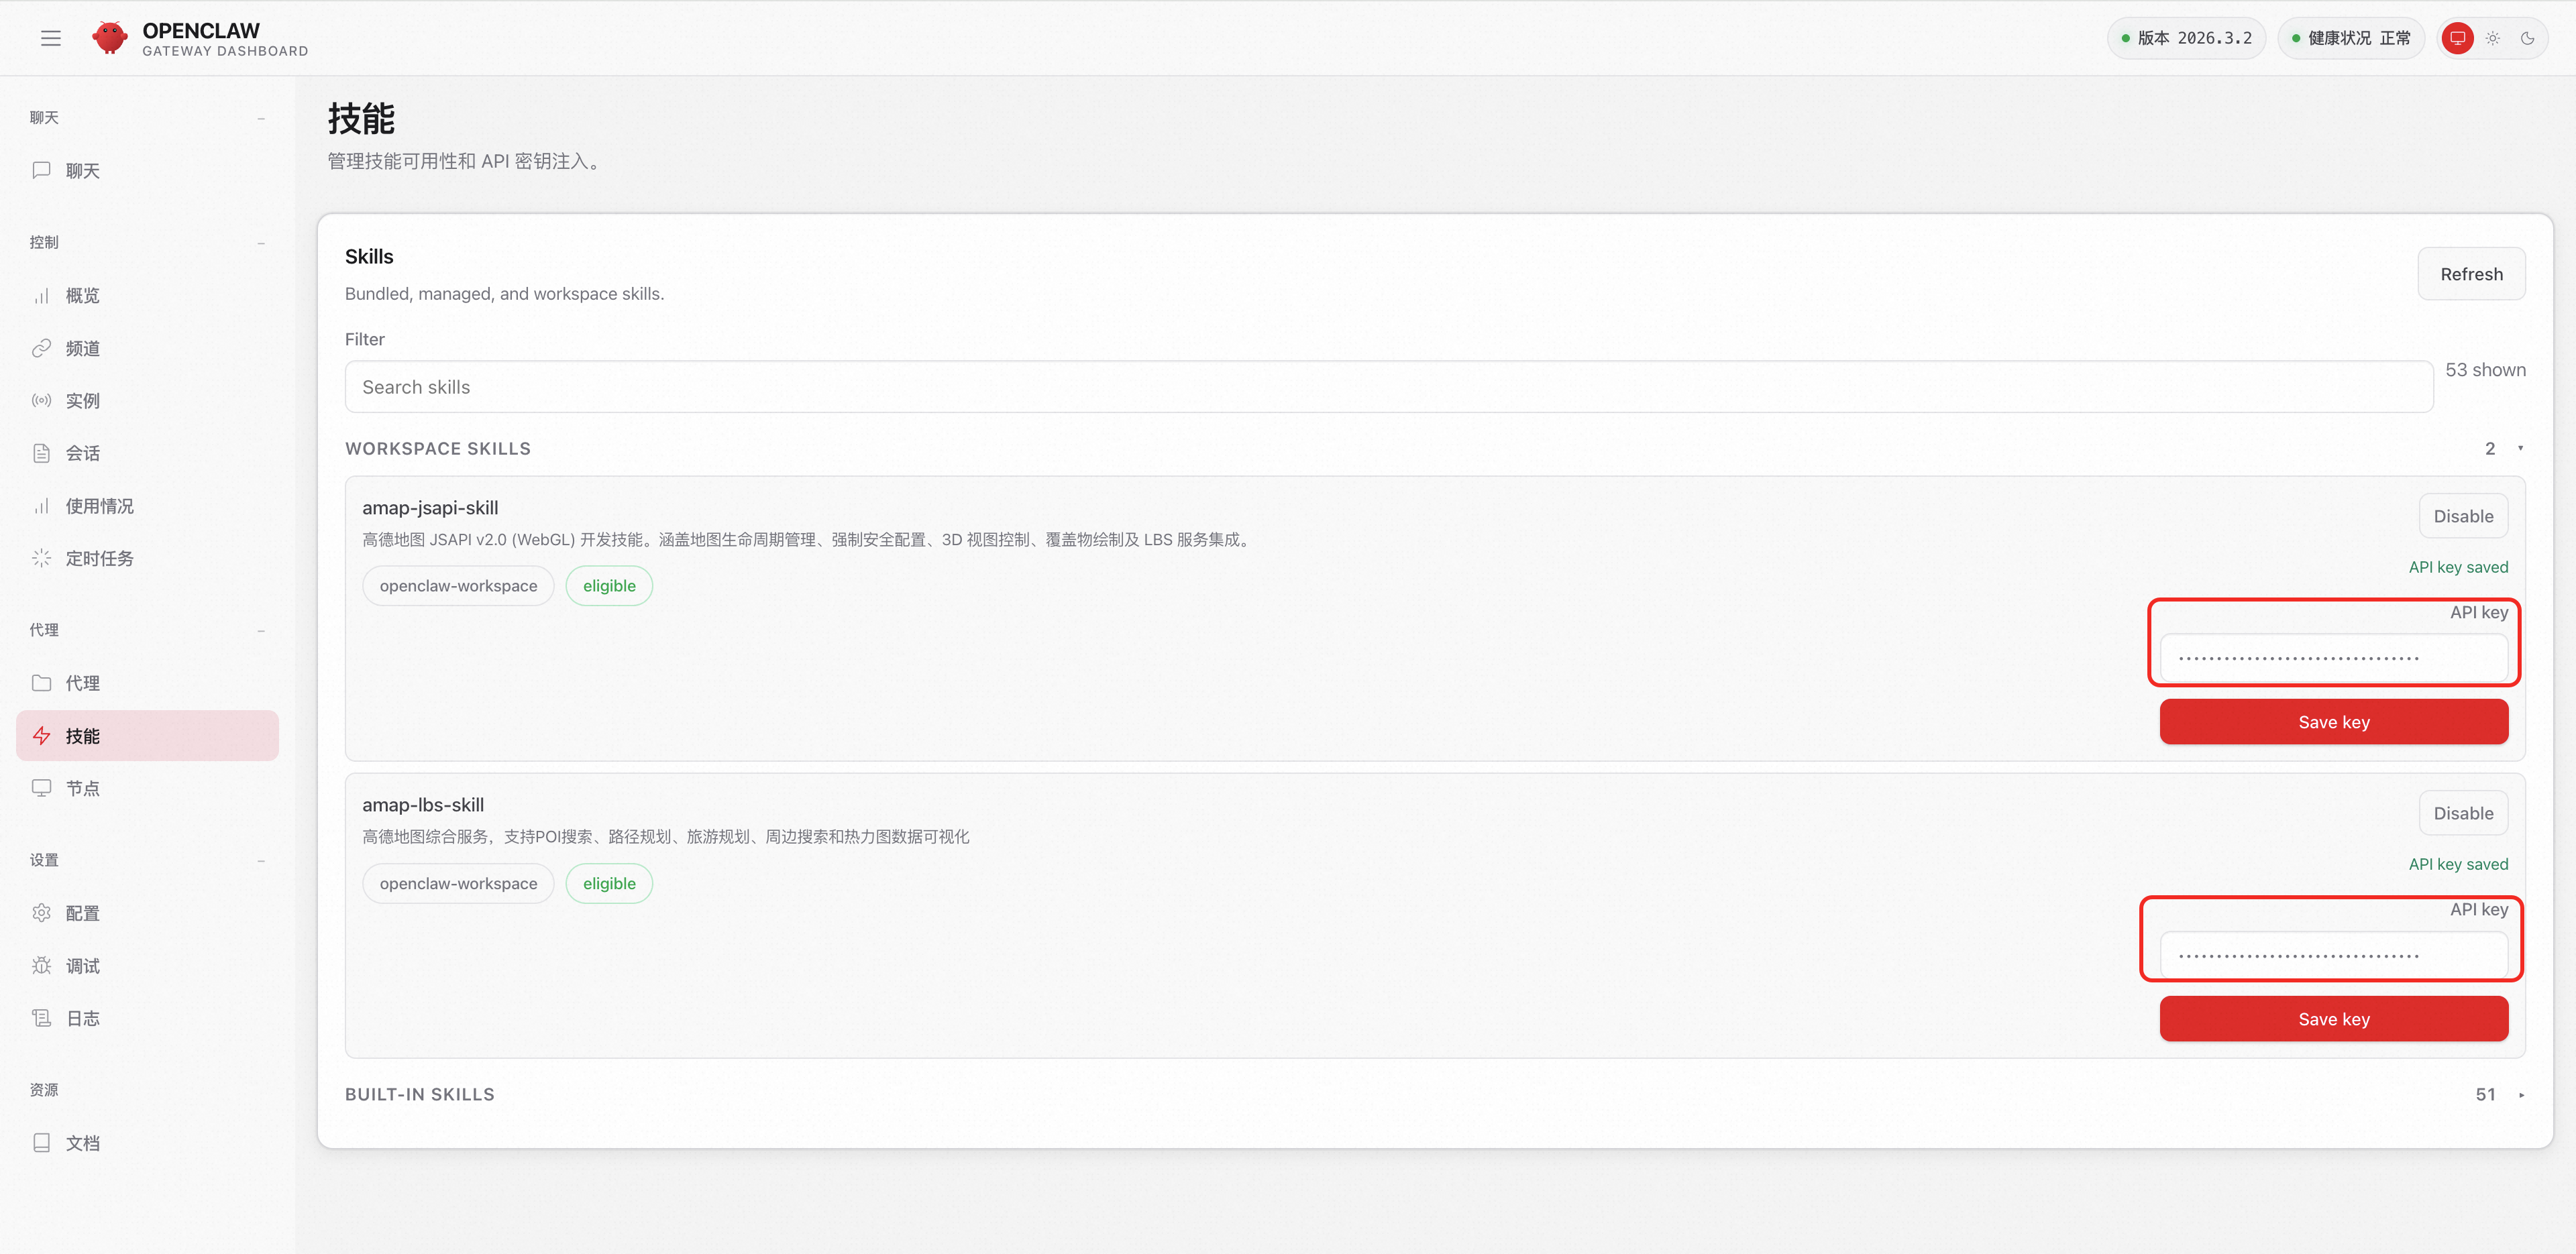Open 调试 debug bug icon item
Screen dimensions: 2576x1254
point(147,965)
